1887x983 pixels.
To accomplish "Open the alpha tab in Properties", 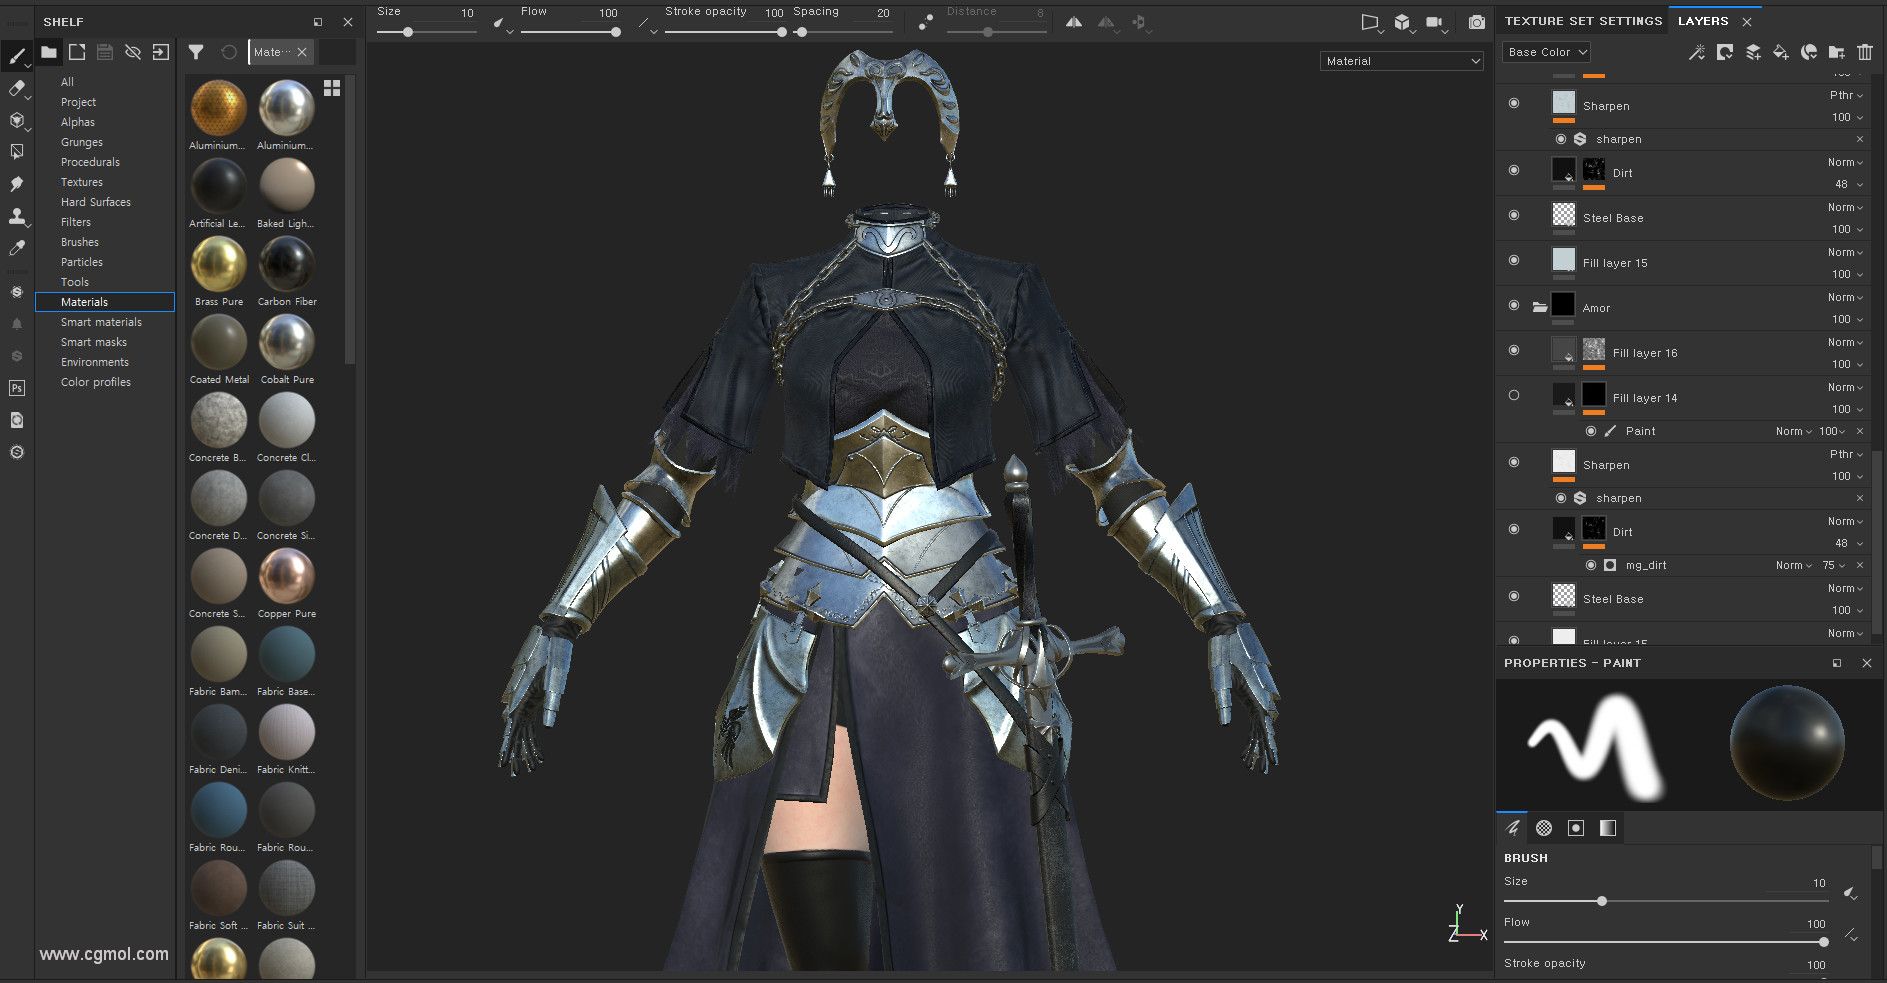I will 1544,828.
